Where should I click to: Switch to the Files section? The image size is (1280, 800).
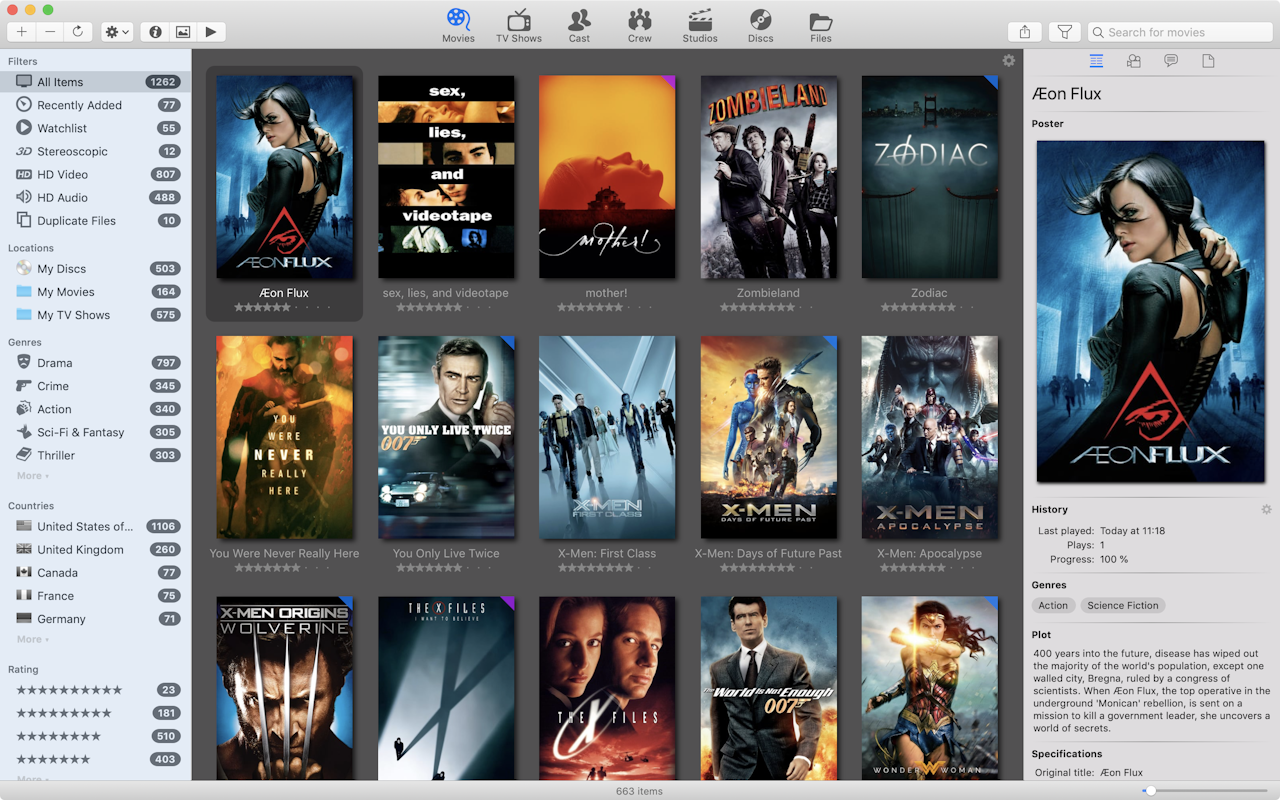click(820, 24)
